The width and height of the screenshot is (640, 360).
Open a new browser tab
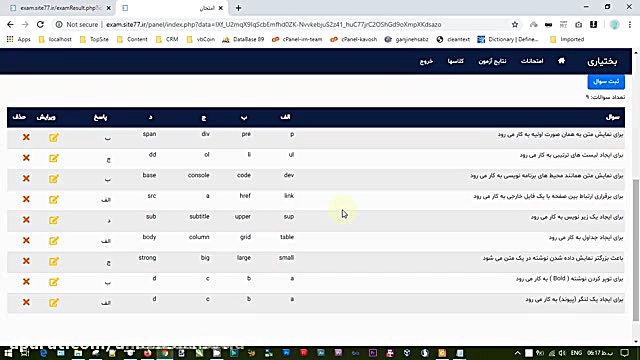coord(238,8)
